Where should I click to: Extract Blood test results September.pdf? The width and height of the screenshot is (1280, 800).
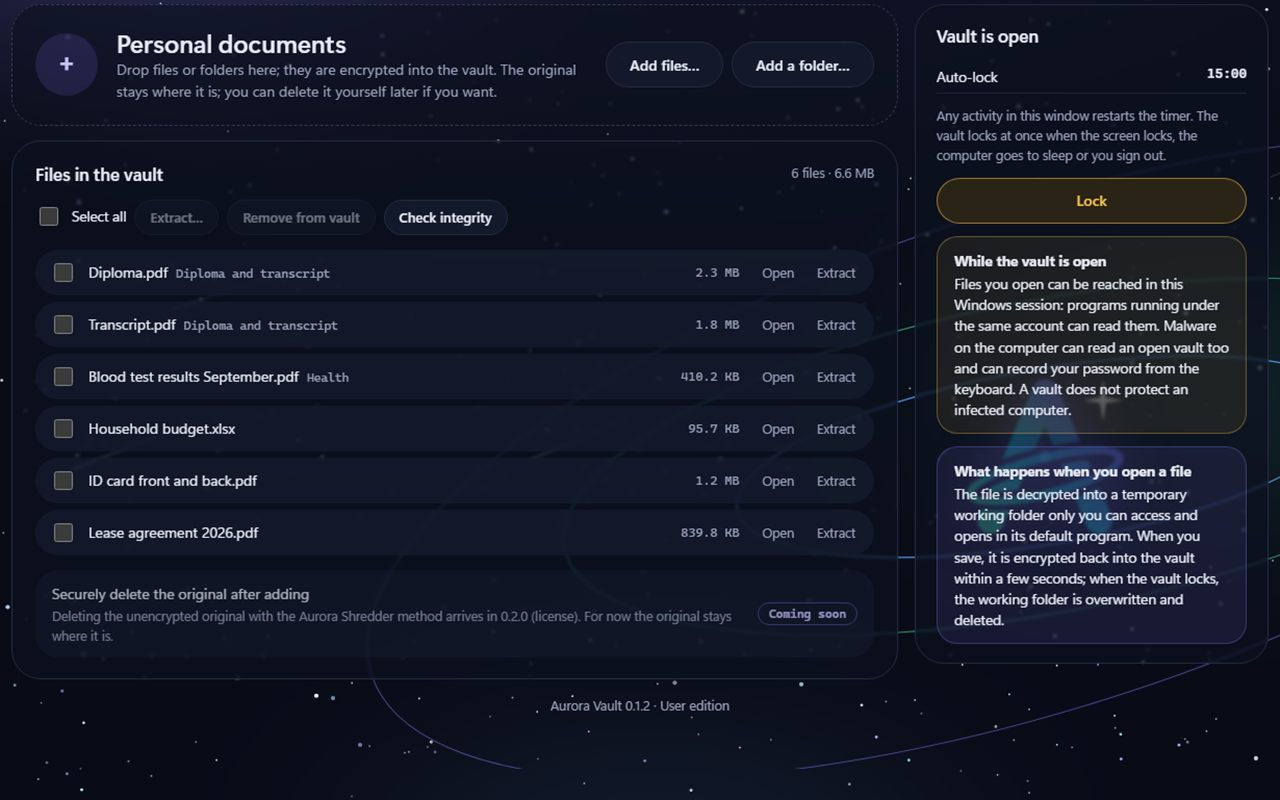coord(836,377)
